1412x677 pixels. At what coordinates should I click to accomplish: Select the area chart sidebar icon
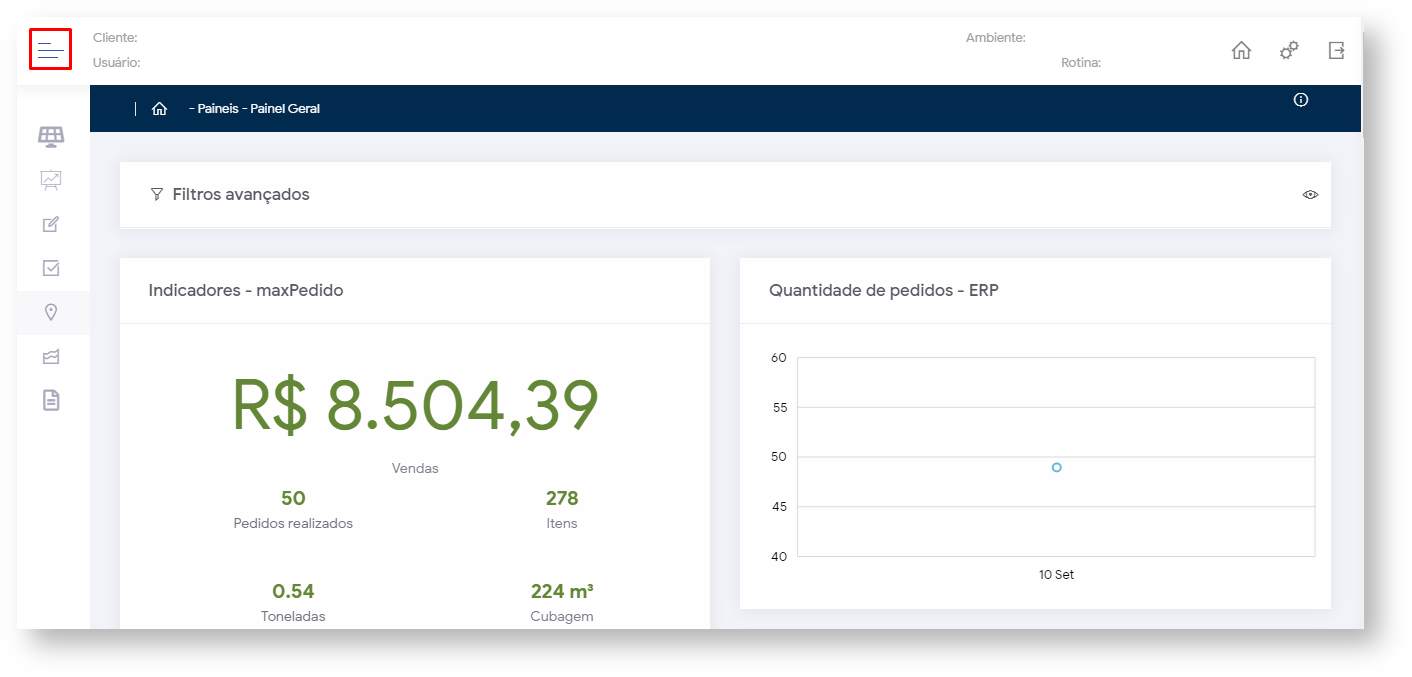51,357
